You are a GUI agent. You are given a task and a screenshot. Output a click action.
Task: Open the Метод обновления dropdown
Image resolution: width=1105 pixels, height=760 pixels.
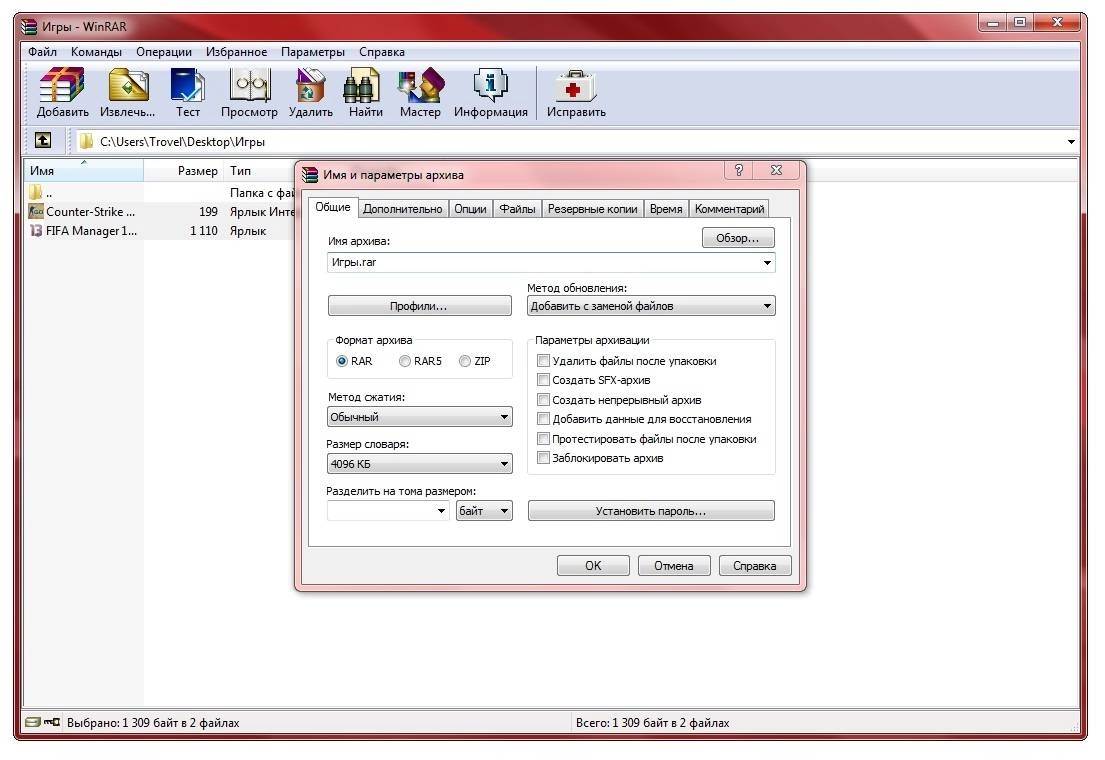[651, 306]
